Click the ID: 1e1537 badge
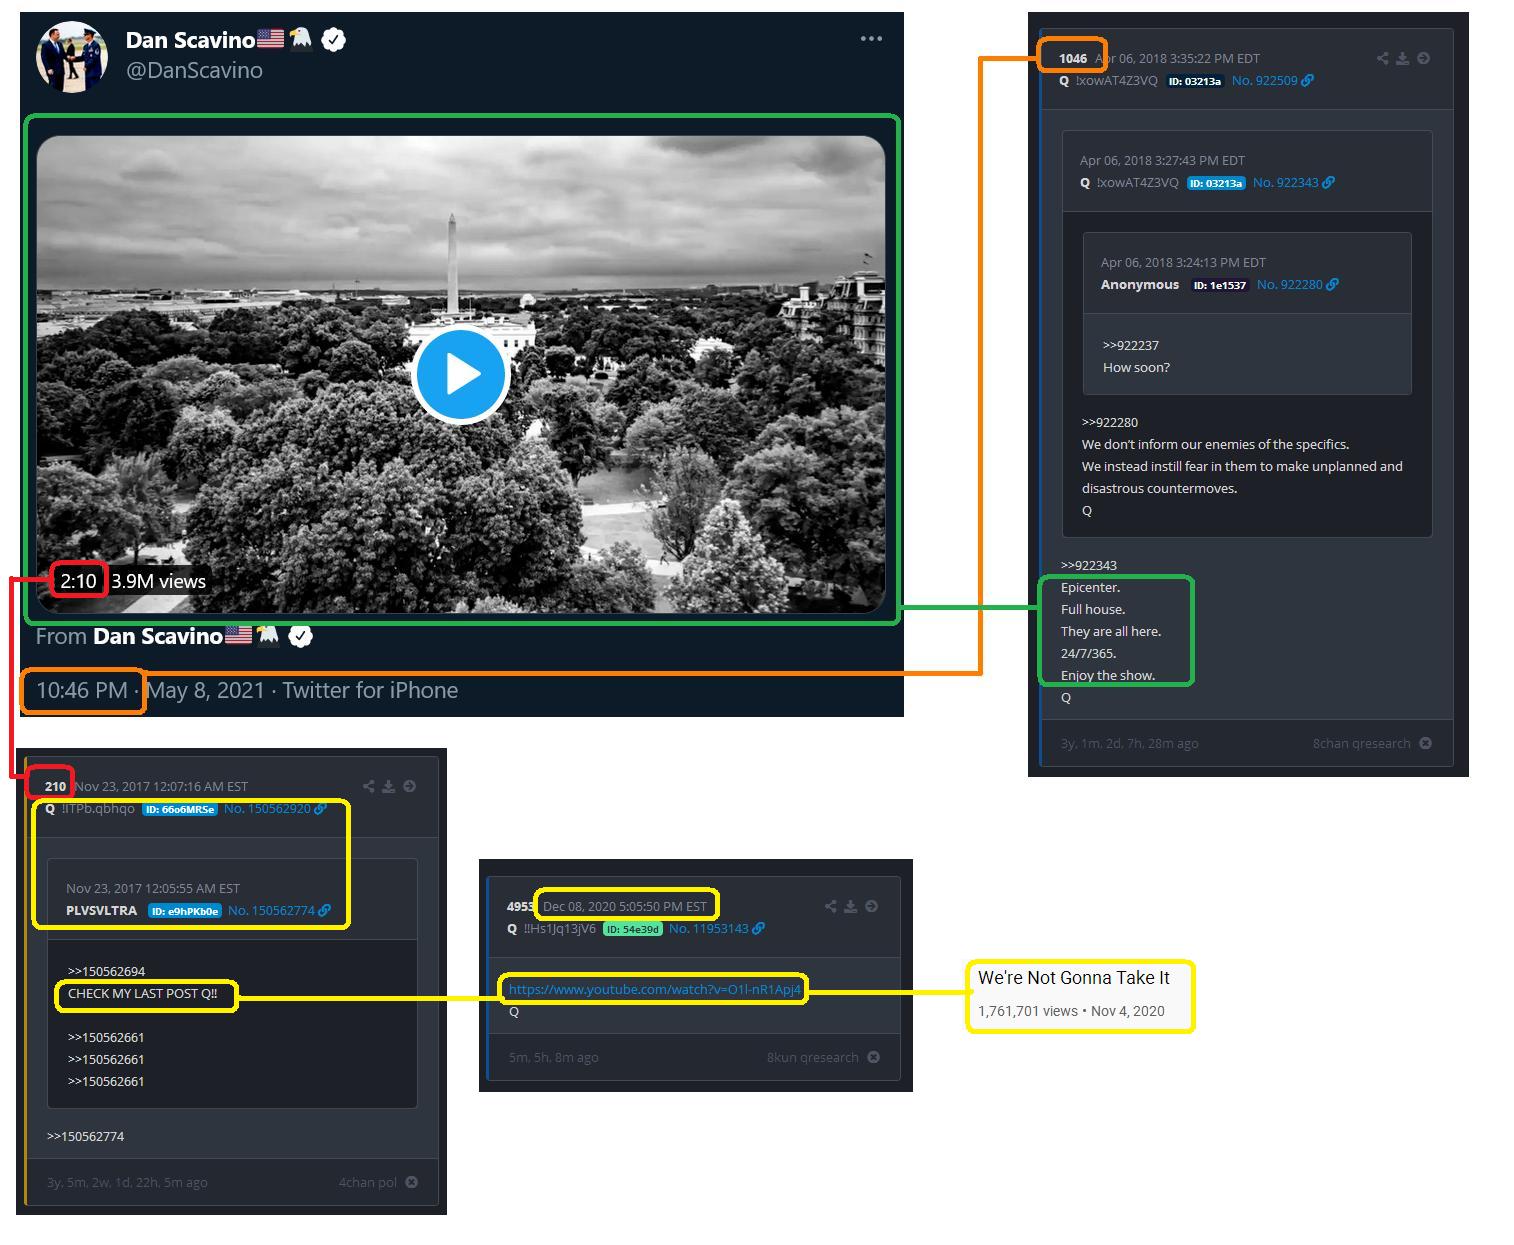The height and width of the screenshot is (1245, 1514). click(1219, 285)
